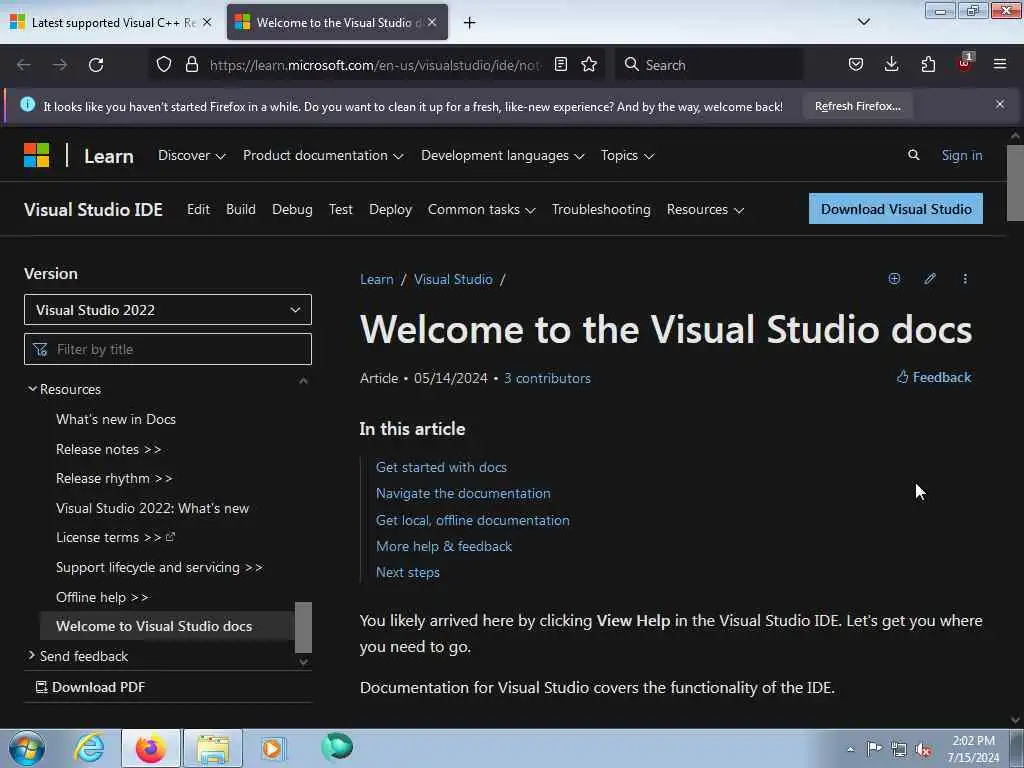Click the add to collection plus icon
The width and height of the screenshot is (1024, 768).
tap(894, 279)
